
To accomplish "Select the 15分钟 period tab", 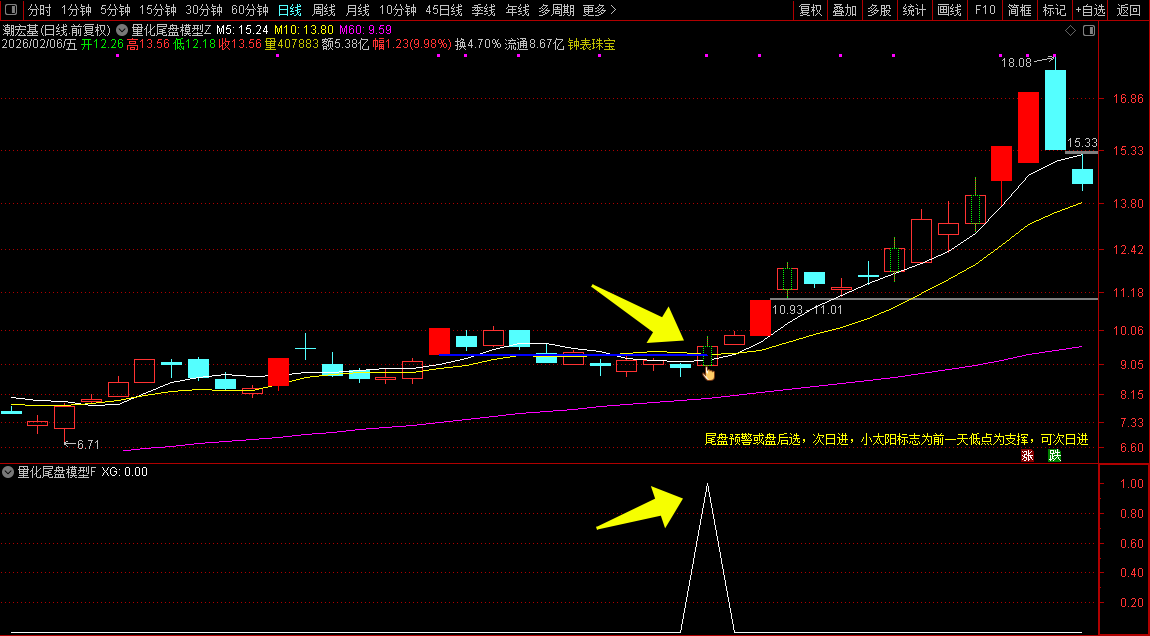I will pyautogui.click(x=158, y=10).
